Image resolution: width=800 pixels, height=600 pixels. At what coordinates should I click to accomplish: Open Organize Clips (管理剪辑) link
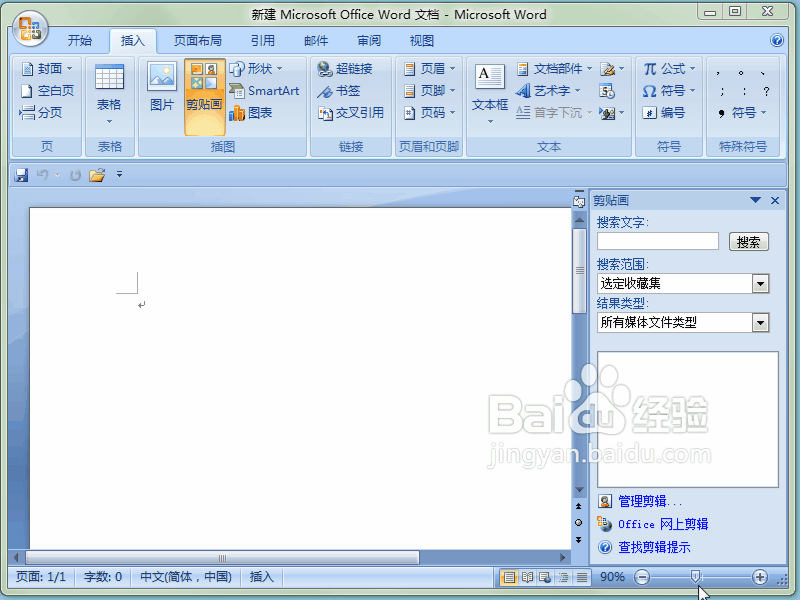[649, 502]
